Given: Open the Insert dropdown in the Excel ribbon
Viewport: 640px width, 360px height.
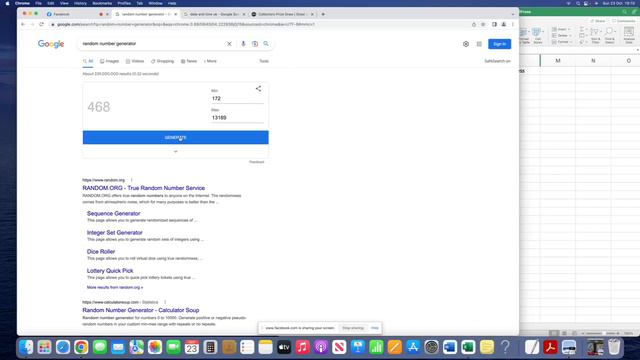Looking at the screenshot, I should tap(560, 29).
